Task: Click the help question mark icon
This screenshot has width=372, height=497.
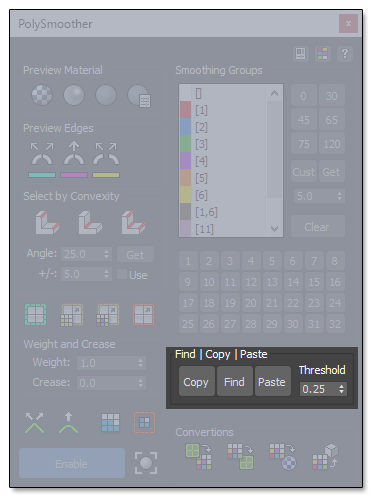Action: tap(345, 53)
